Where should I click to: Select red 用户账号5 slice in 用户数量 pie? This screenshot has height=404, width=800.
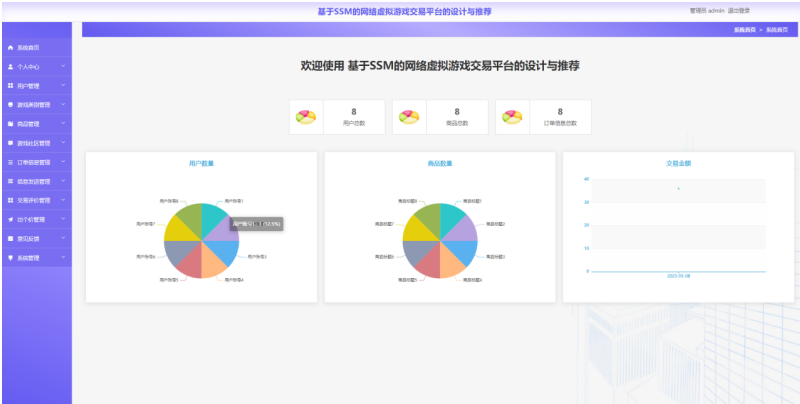click(x=191, y=264)
